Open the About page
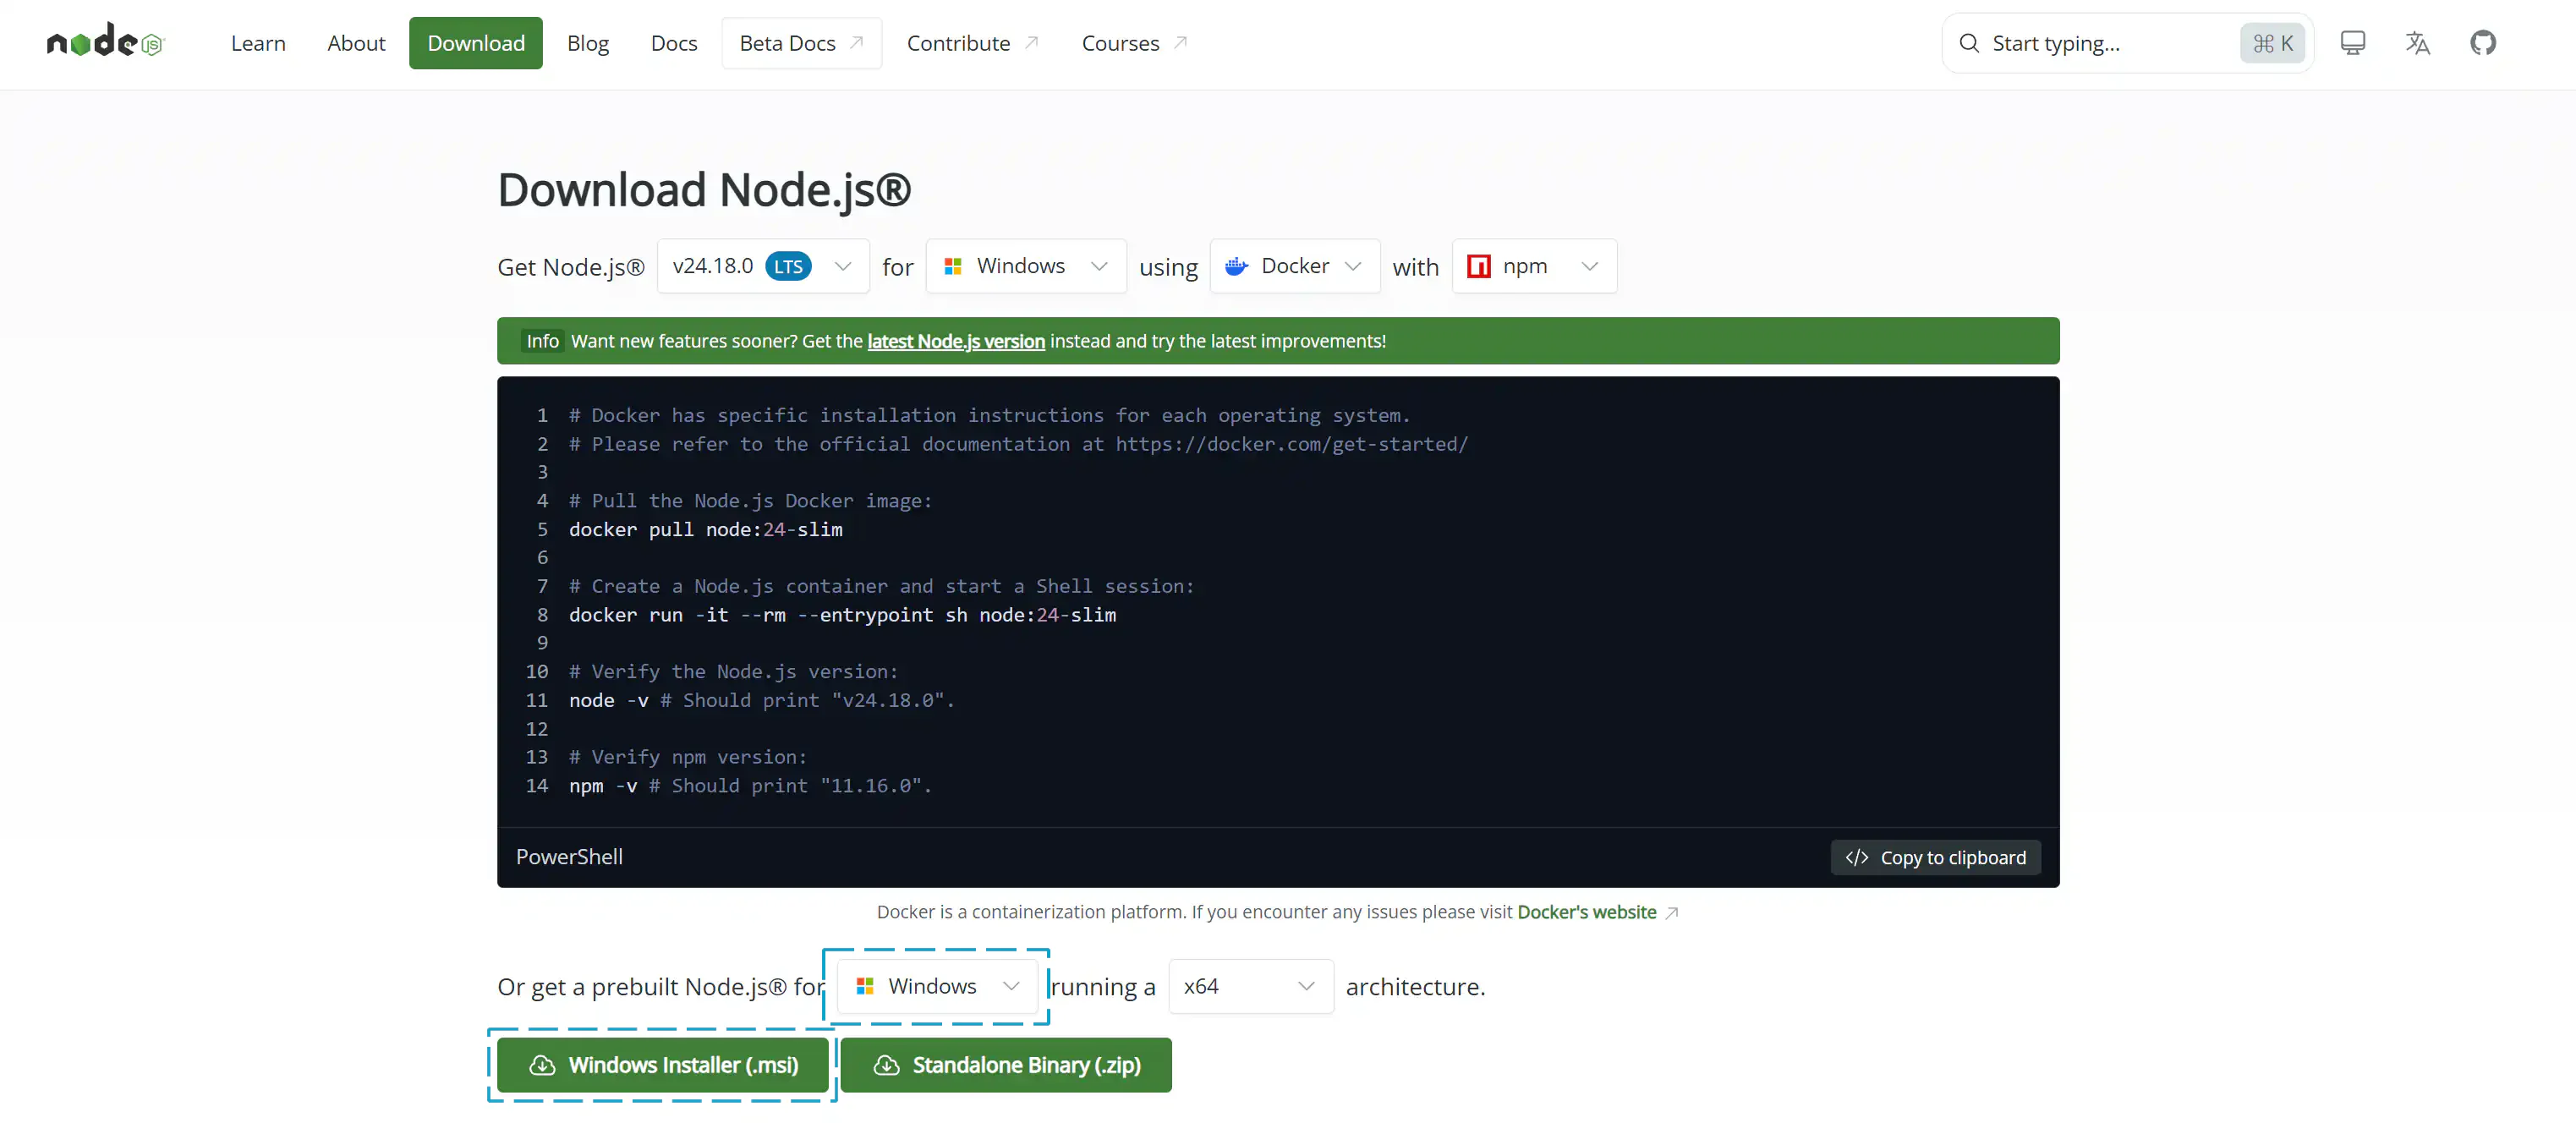The width and height of the screenshot is (2576, 1123). coord(356,43)
